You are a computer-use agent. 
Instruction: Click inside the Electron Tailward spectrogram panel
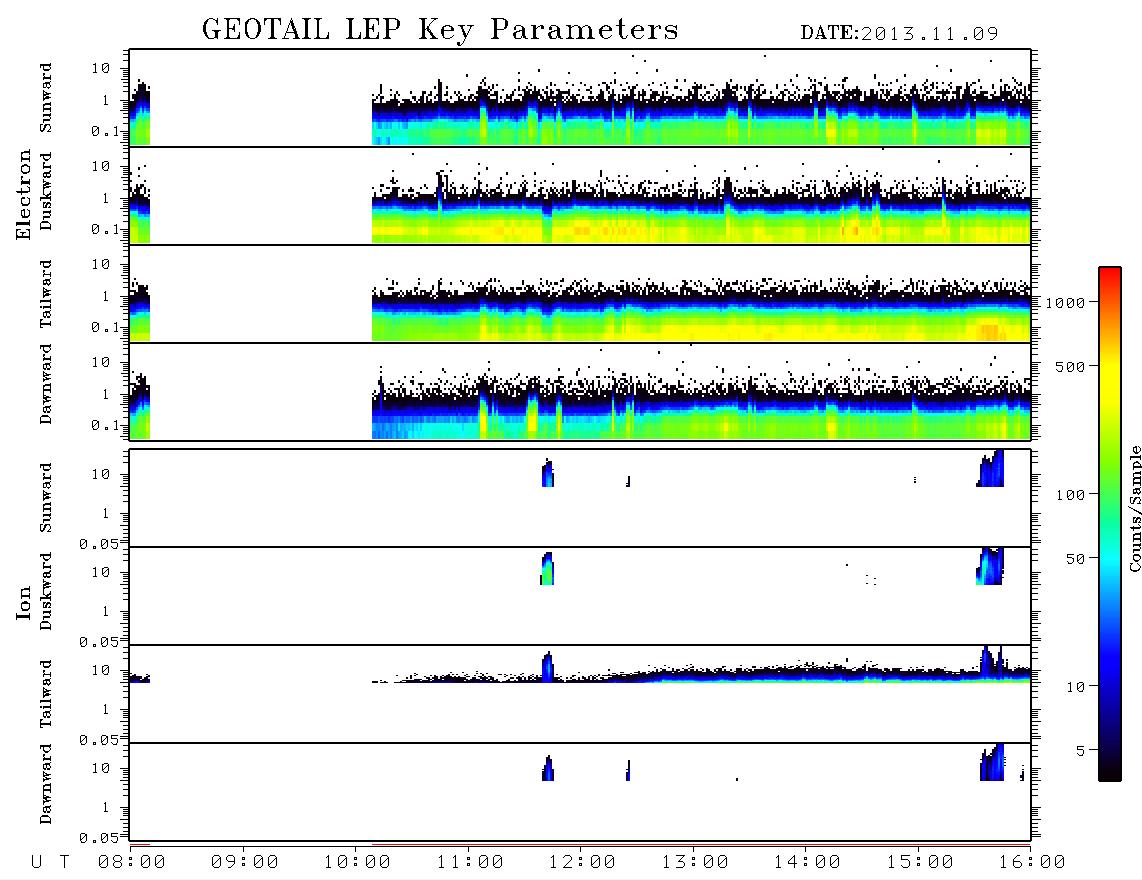pyautogui.click(x=580, y=294)
